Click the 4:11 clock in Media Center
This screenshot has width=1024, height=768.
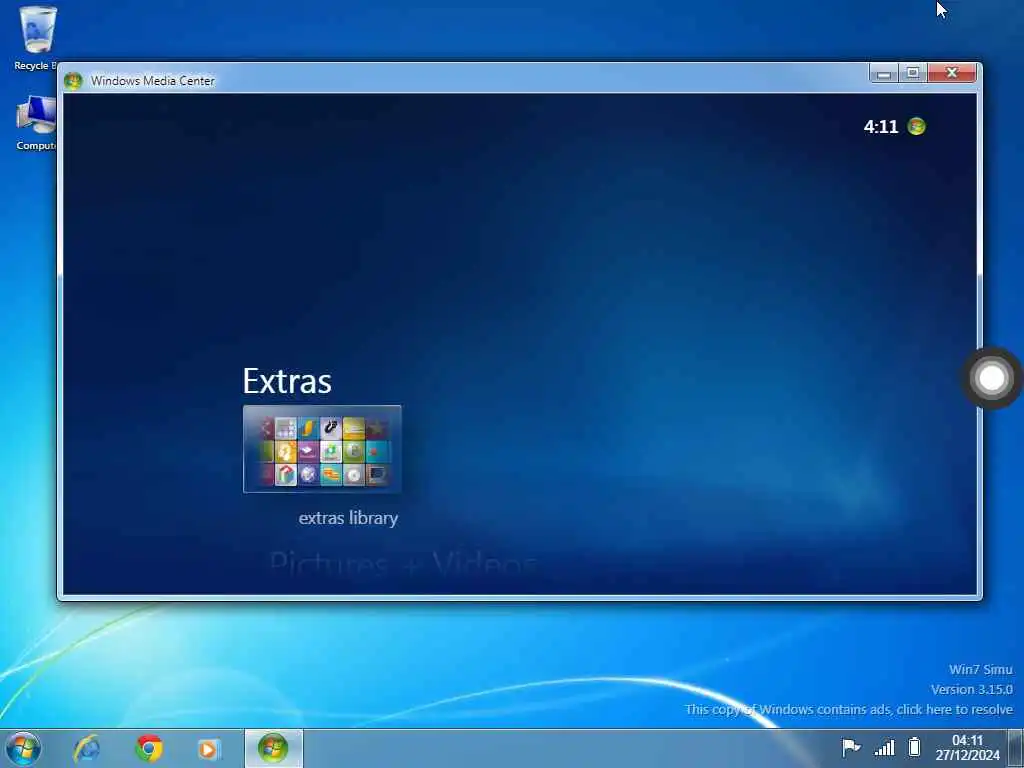pyautogui.click(x=881, y=127)
